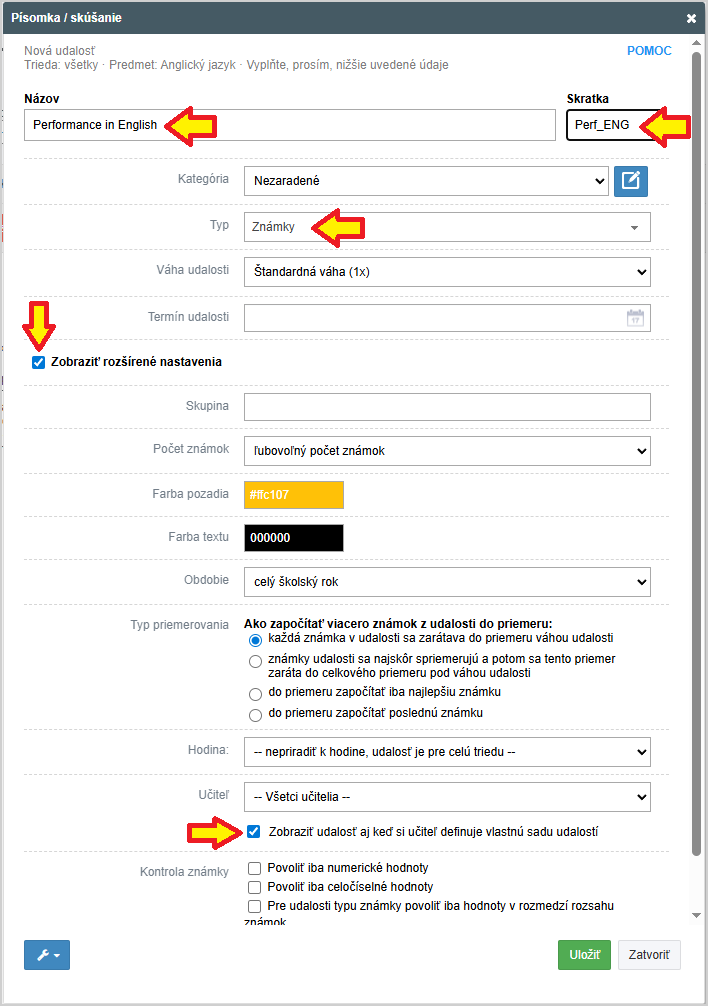Open the Kategória dropdown

click(x=426, y=181)
